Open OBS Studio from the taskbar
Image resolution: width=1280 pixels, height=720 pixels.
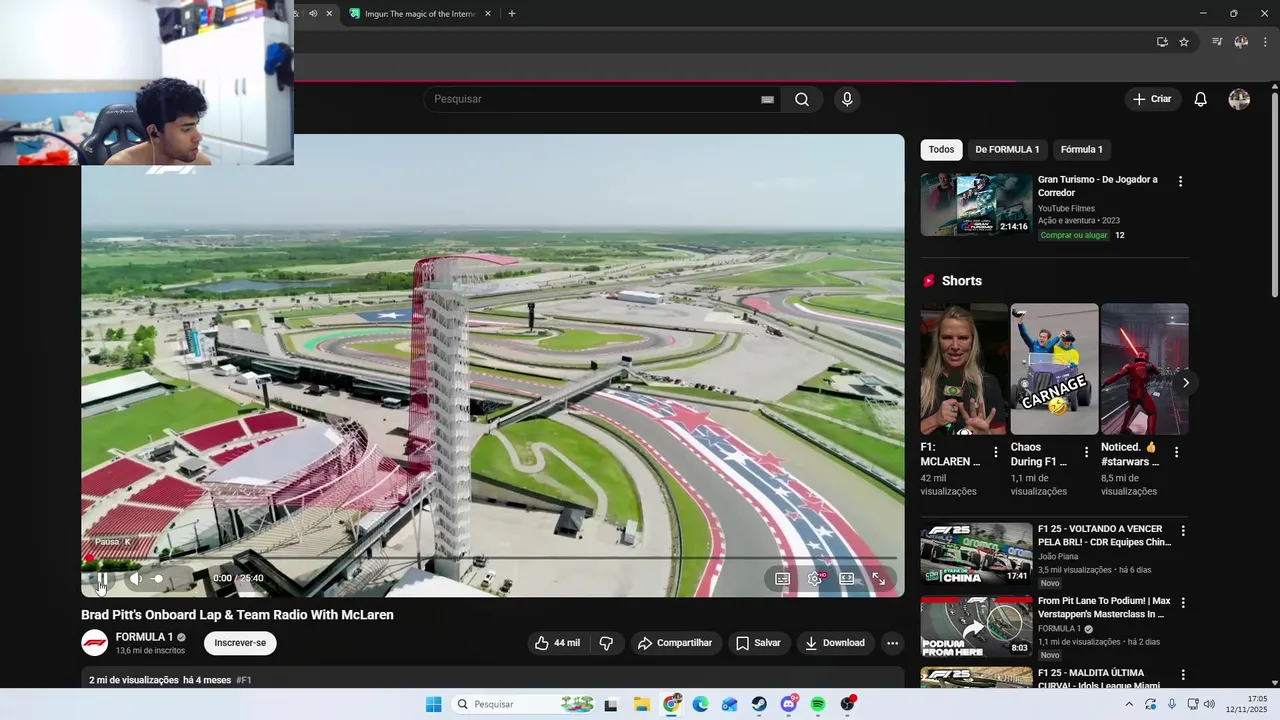click(848, 704)
